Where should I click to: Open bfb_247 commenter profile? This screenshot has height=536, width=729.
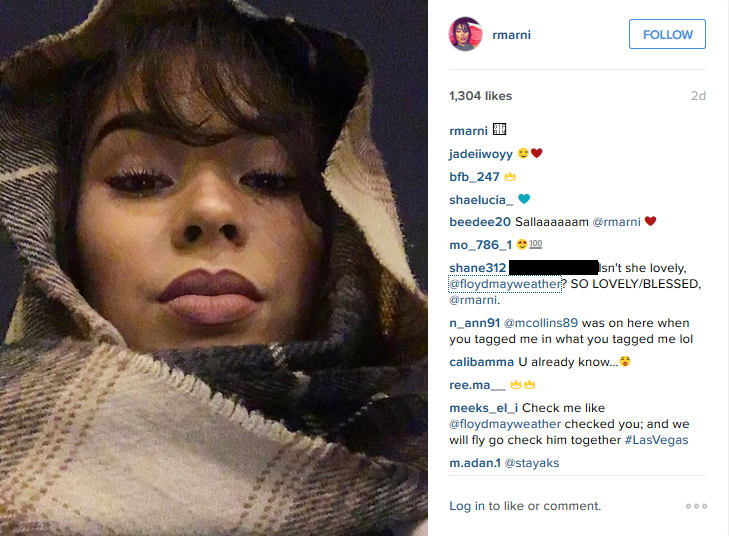pos(474,177)
